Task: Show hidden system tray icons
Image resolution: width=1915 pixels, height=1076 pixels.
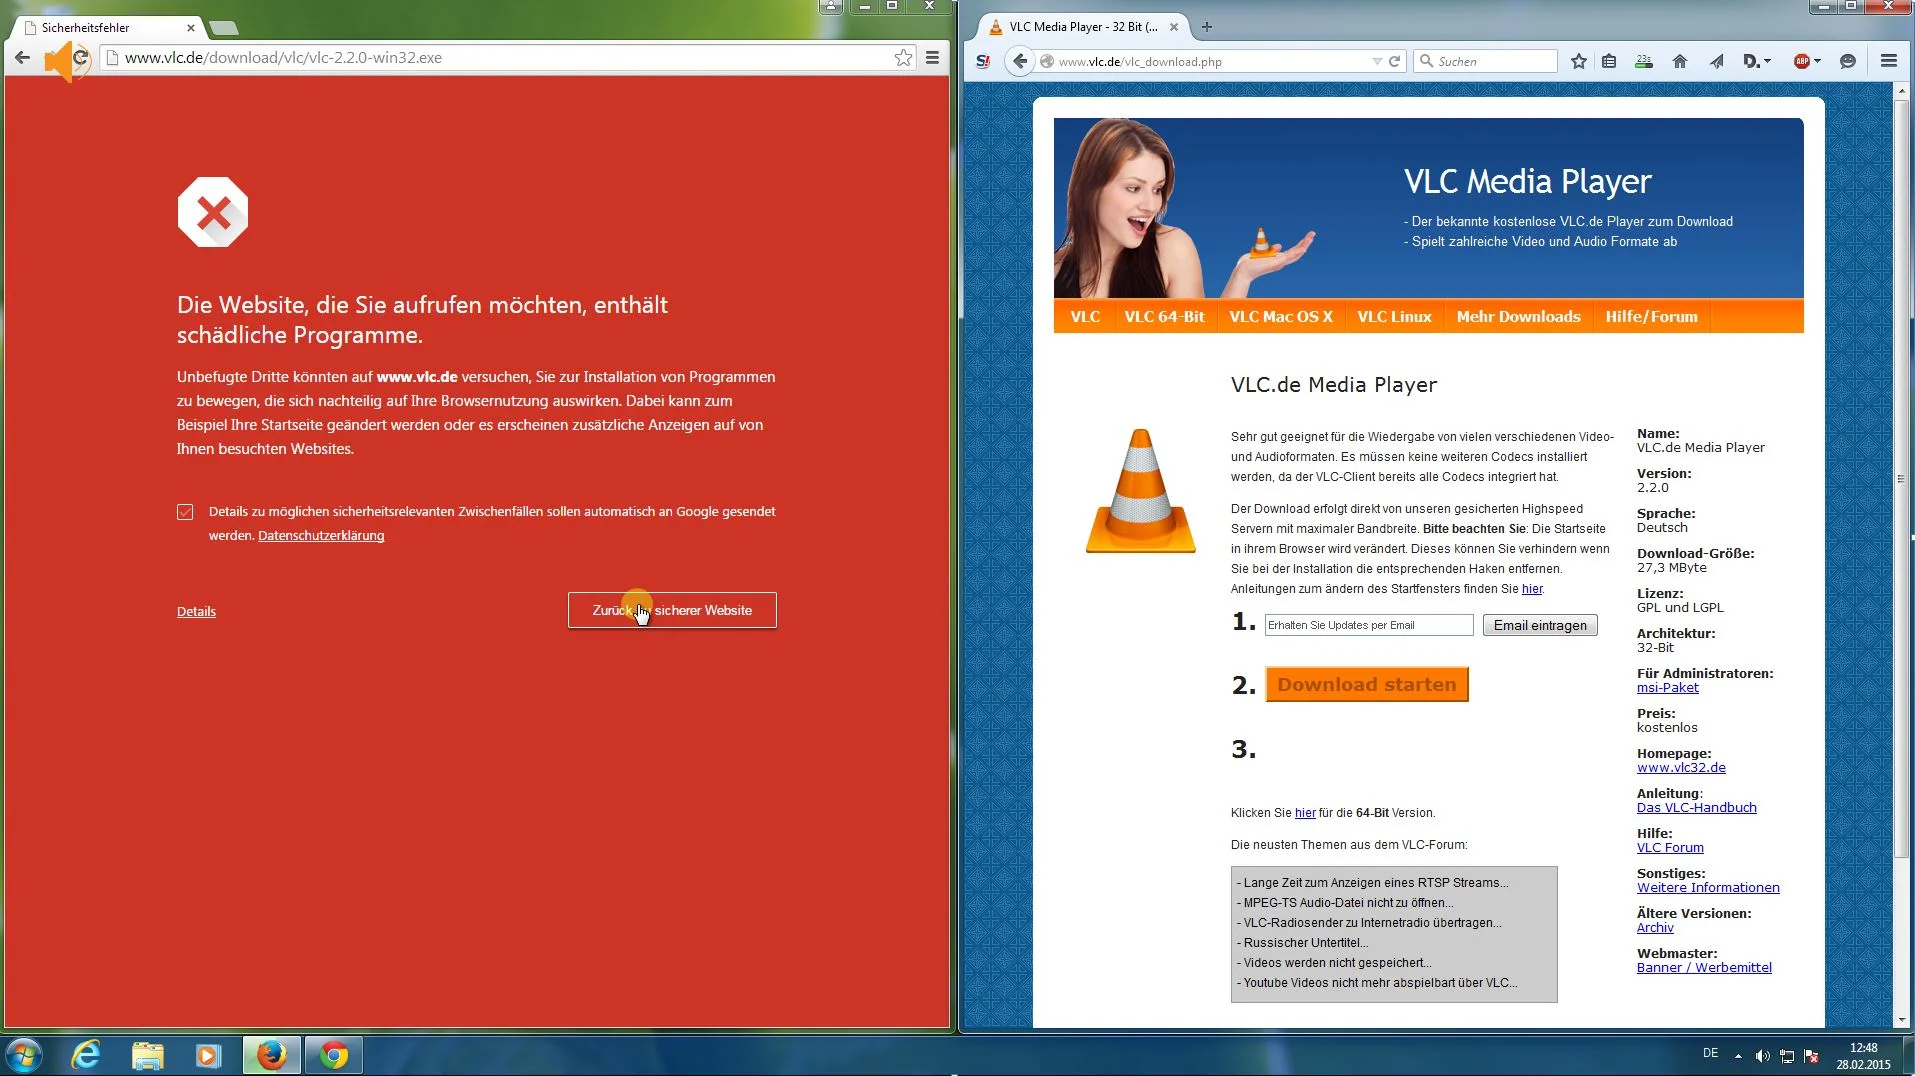Action: [x=1738, y=1056]
